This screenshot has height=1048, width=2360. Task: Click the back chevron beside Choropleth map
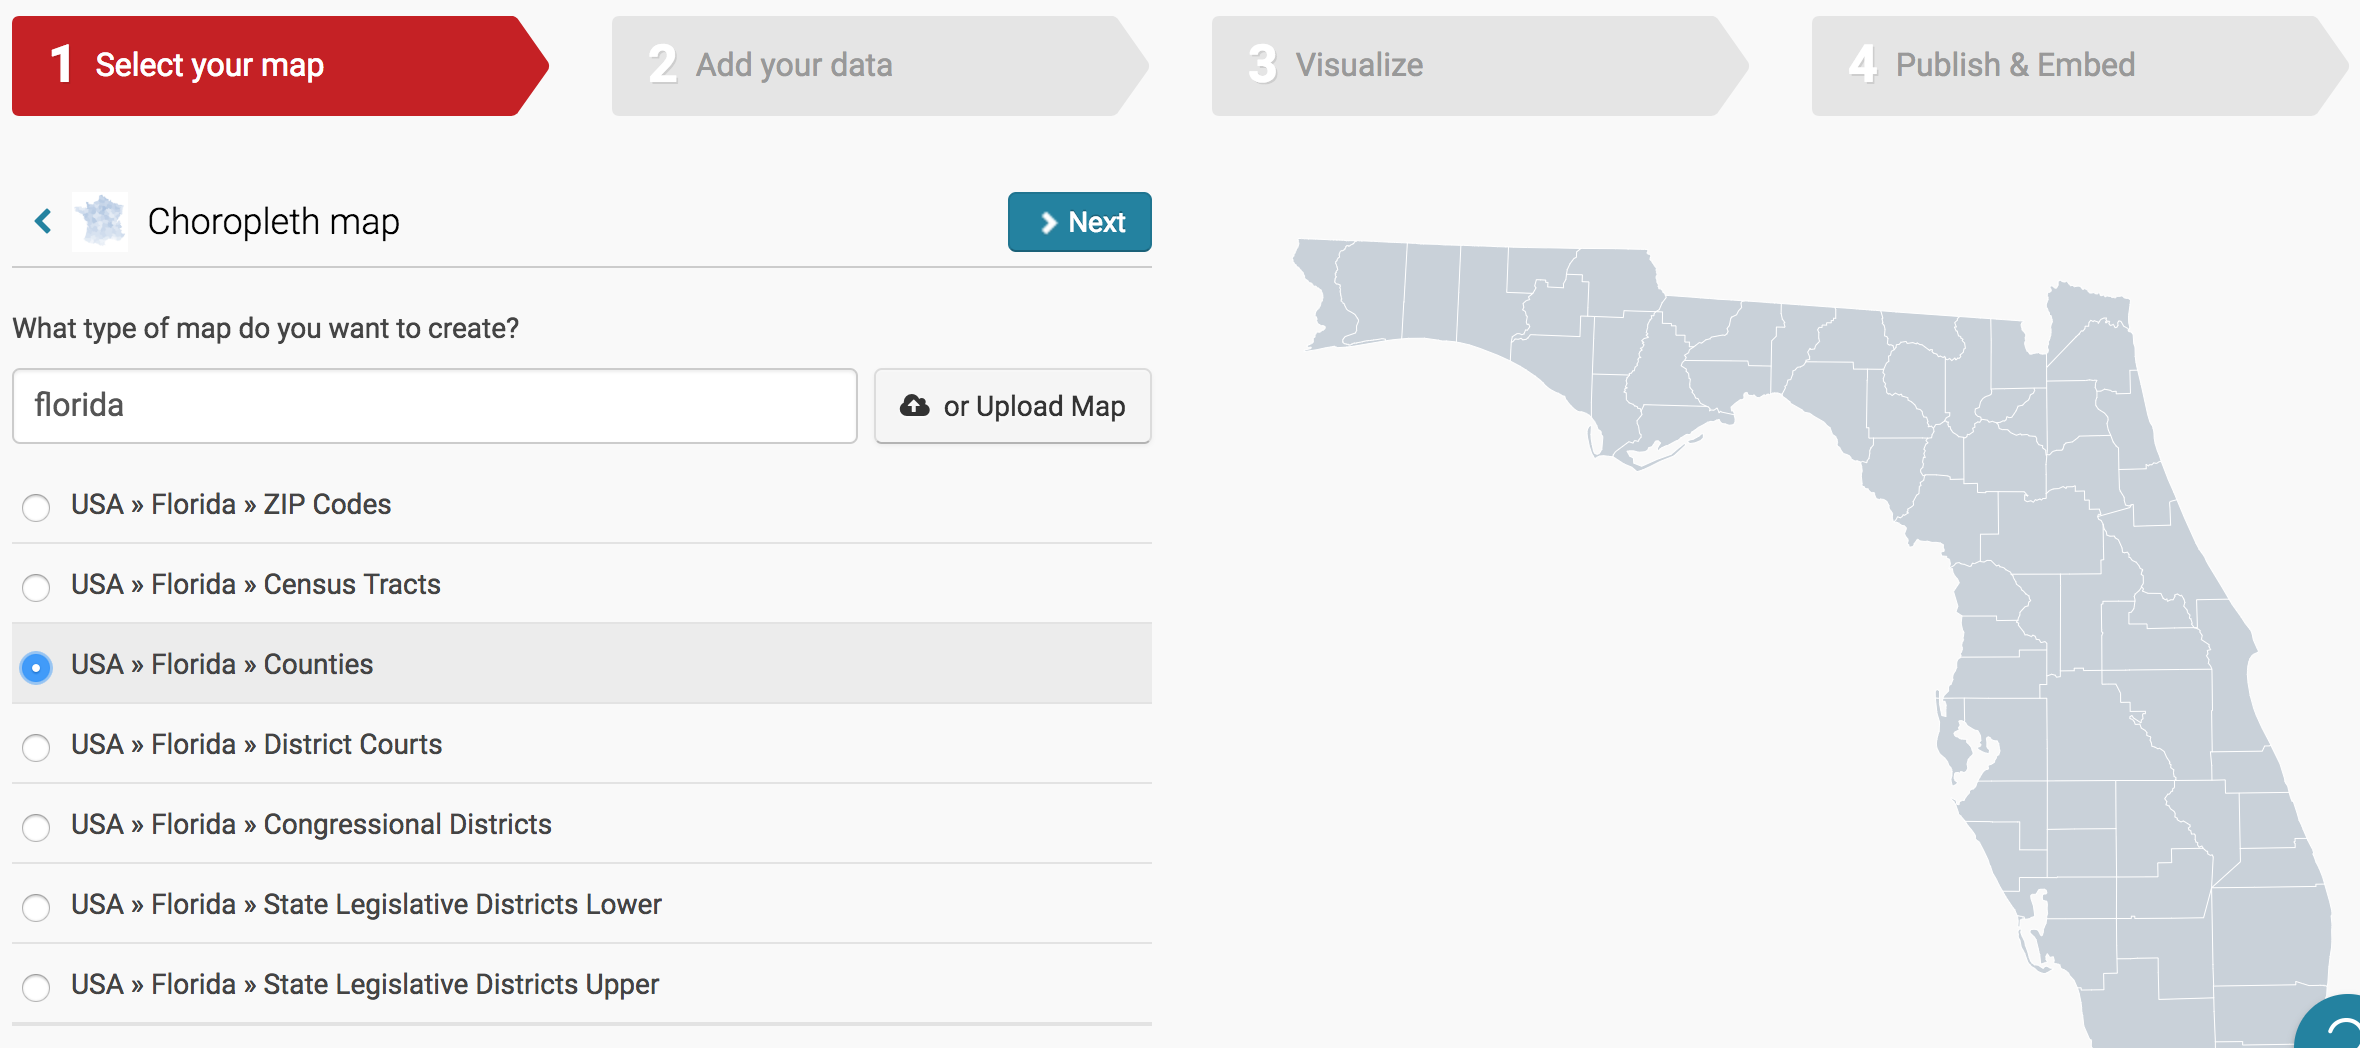[x=43, y=221]
